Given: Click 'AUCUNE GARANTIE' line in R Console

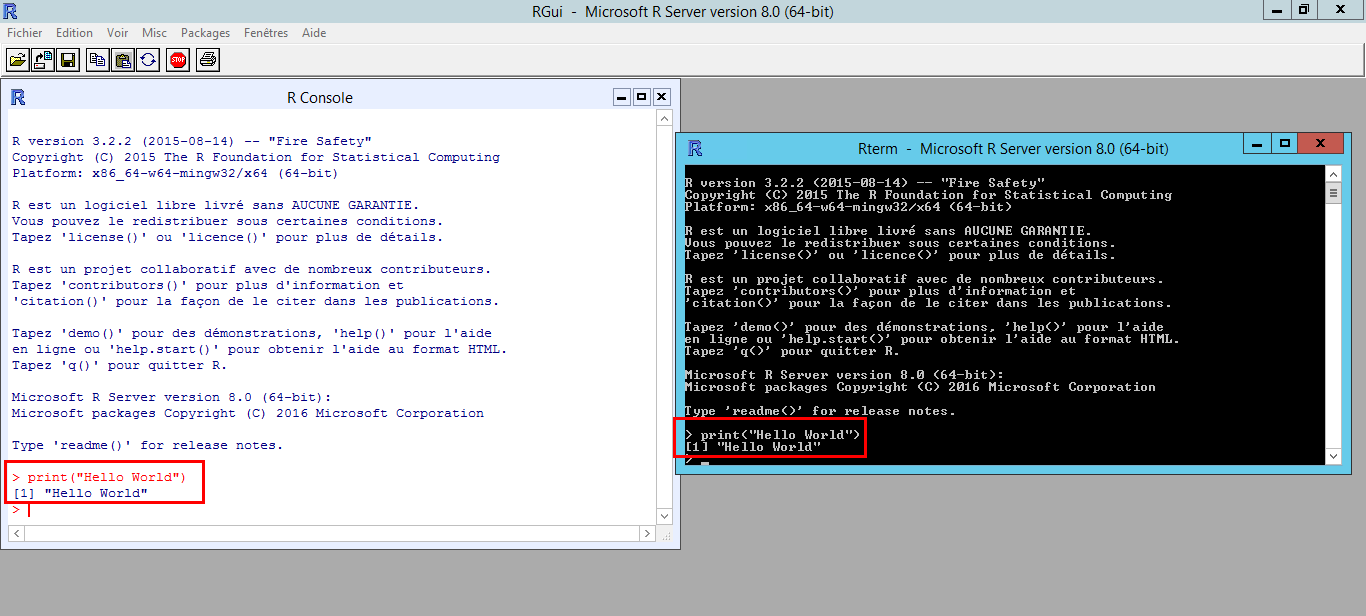Looking at the screenshot, I should (x=215, y=205).
